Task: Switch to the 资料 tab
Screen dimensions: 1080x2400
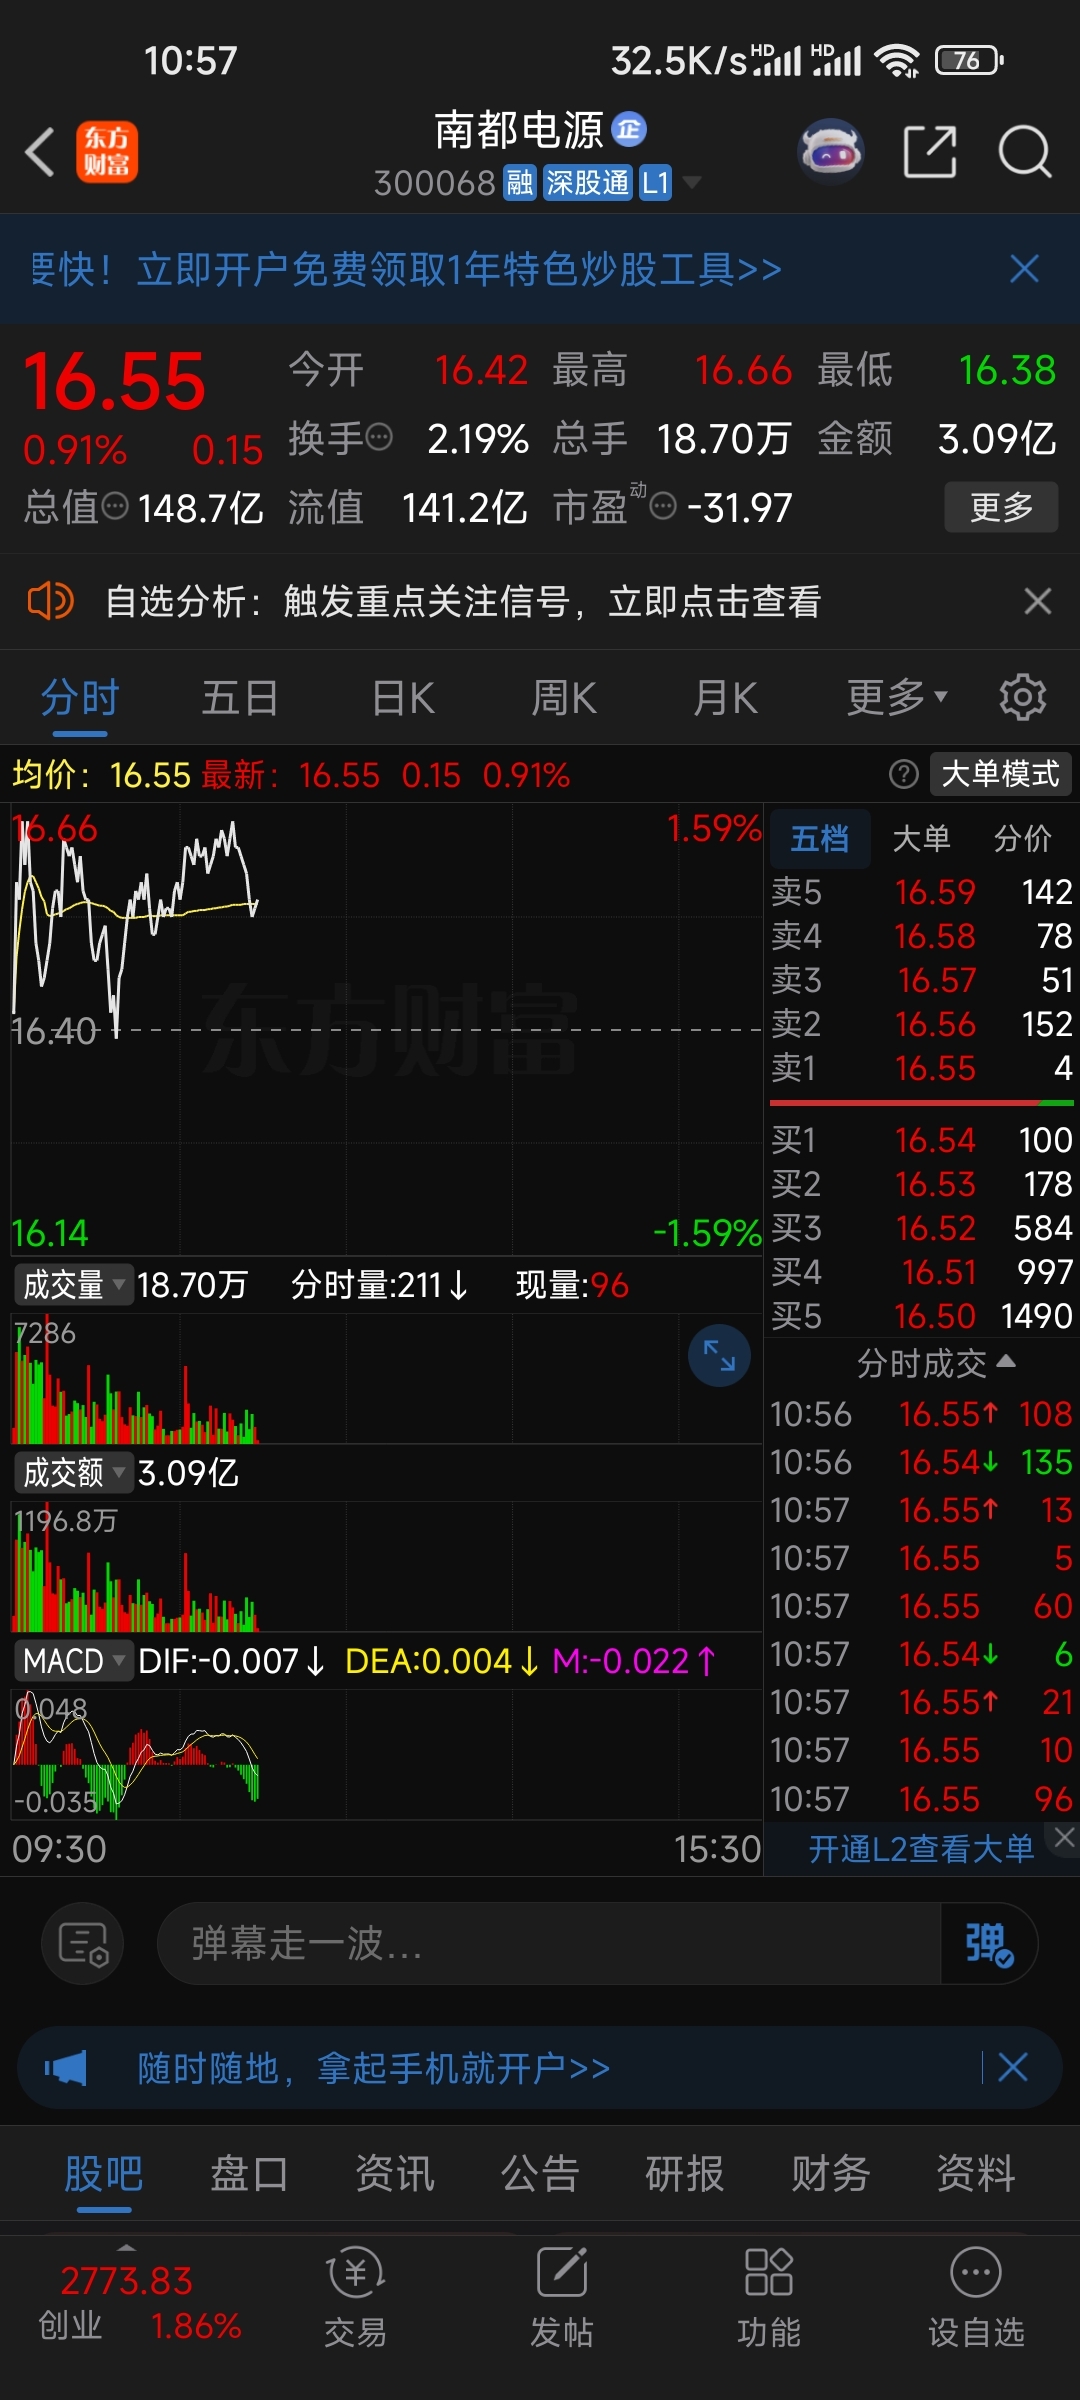Action: (976, 2173)
